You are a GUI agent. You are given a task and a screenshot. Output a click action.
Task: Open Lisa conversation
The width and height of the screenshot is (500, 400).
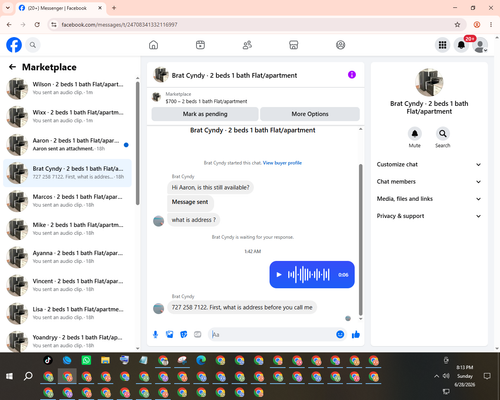[67, 313]
